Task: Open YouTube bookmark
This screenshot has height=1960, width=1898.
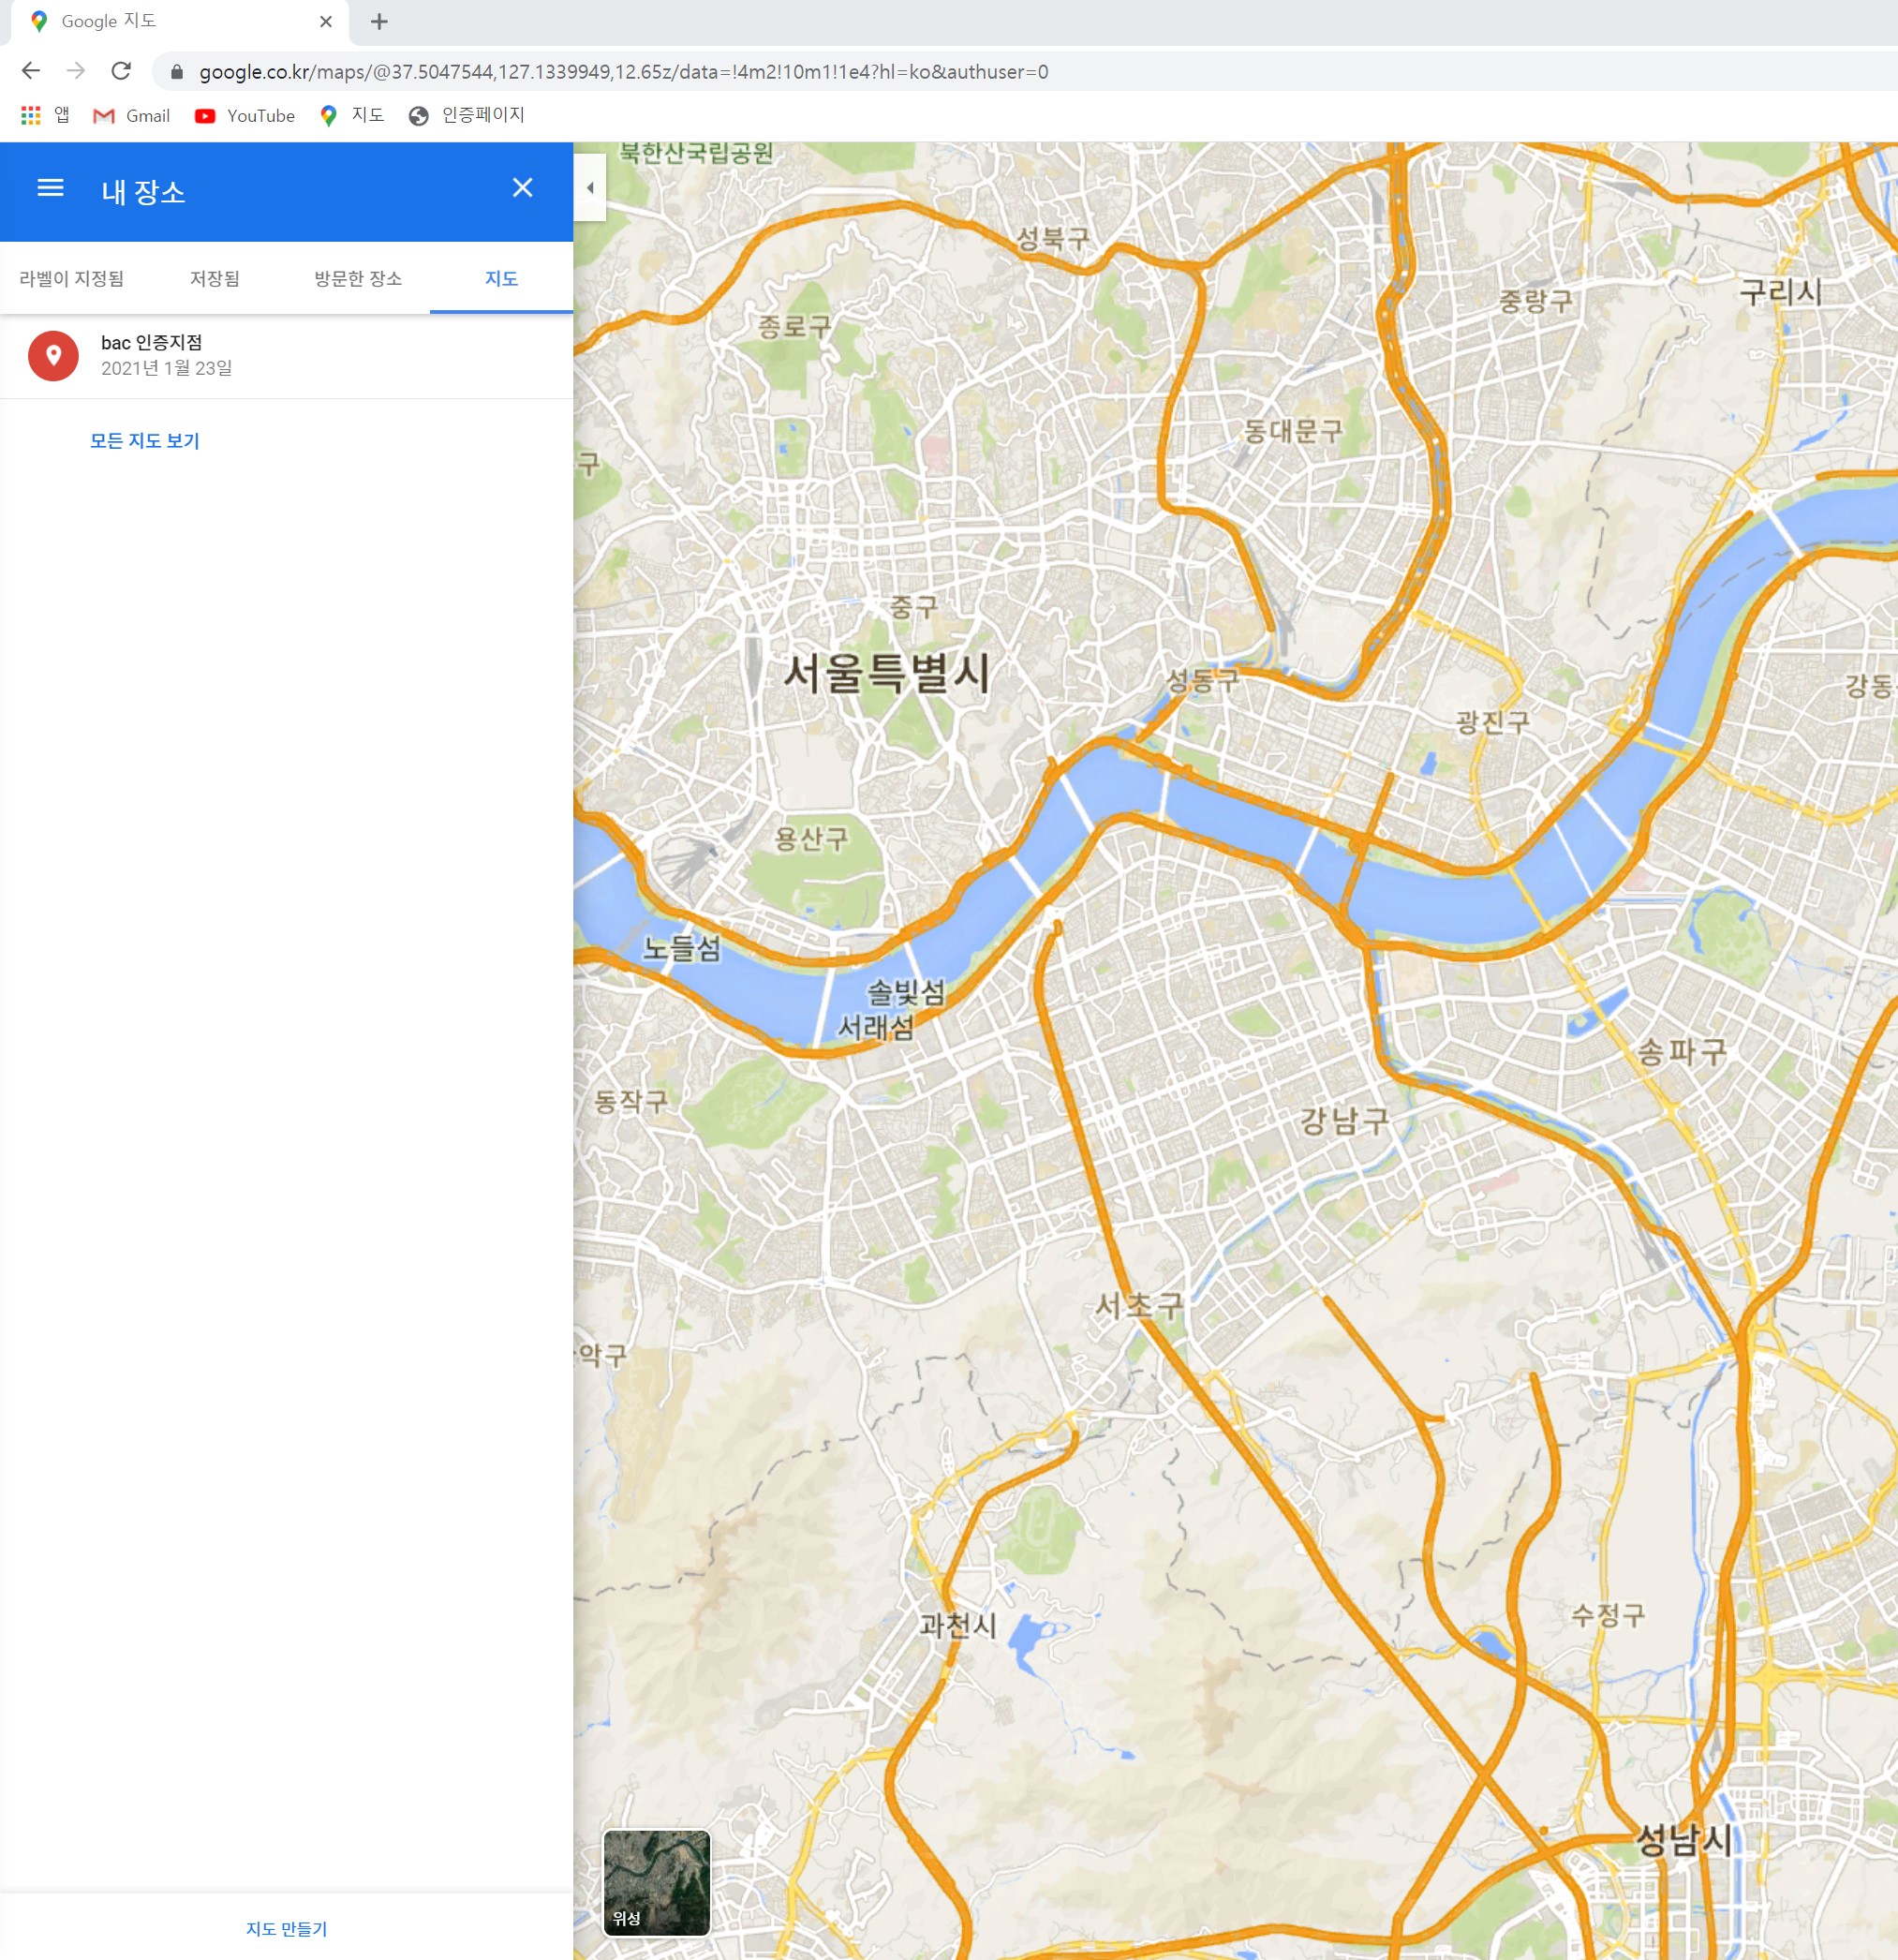Action: [x=245, y=116]
